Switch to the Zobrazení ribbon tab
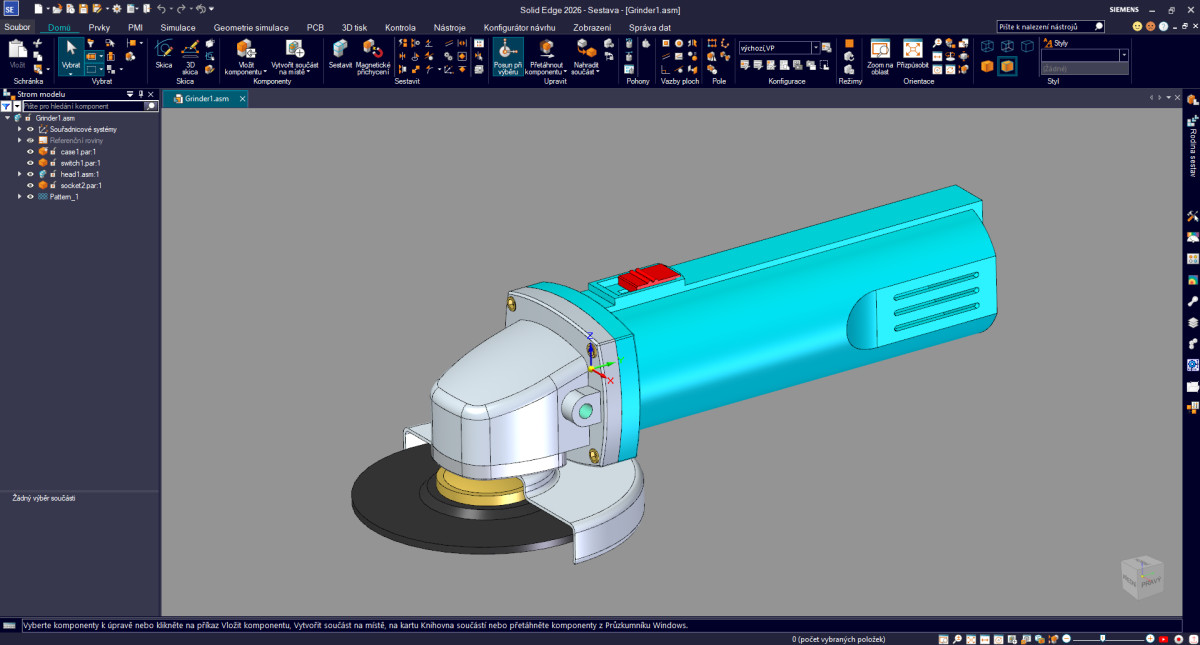 [594, 28]
